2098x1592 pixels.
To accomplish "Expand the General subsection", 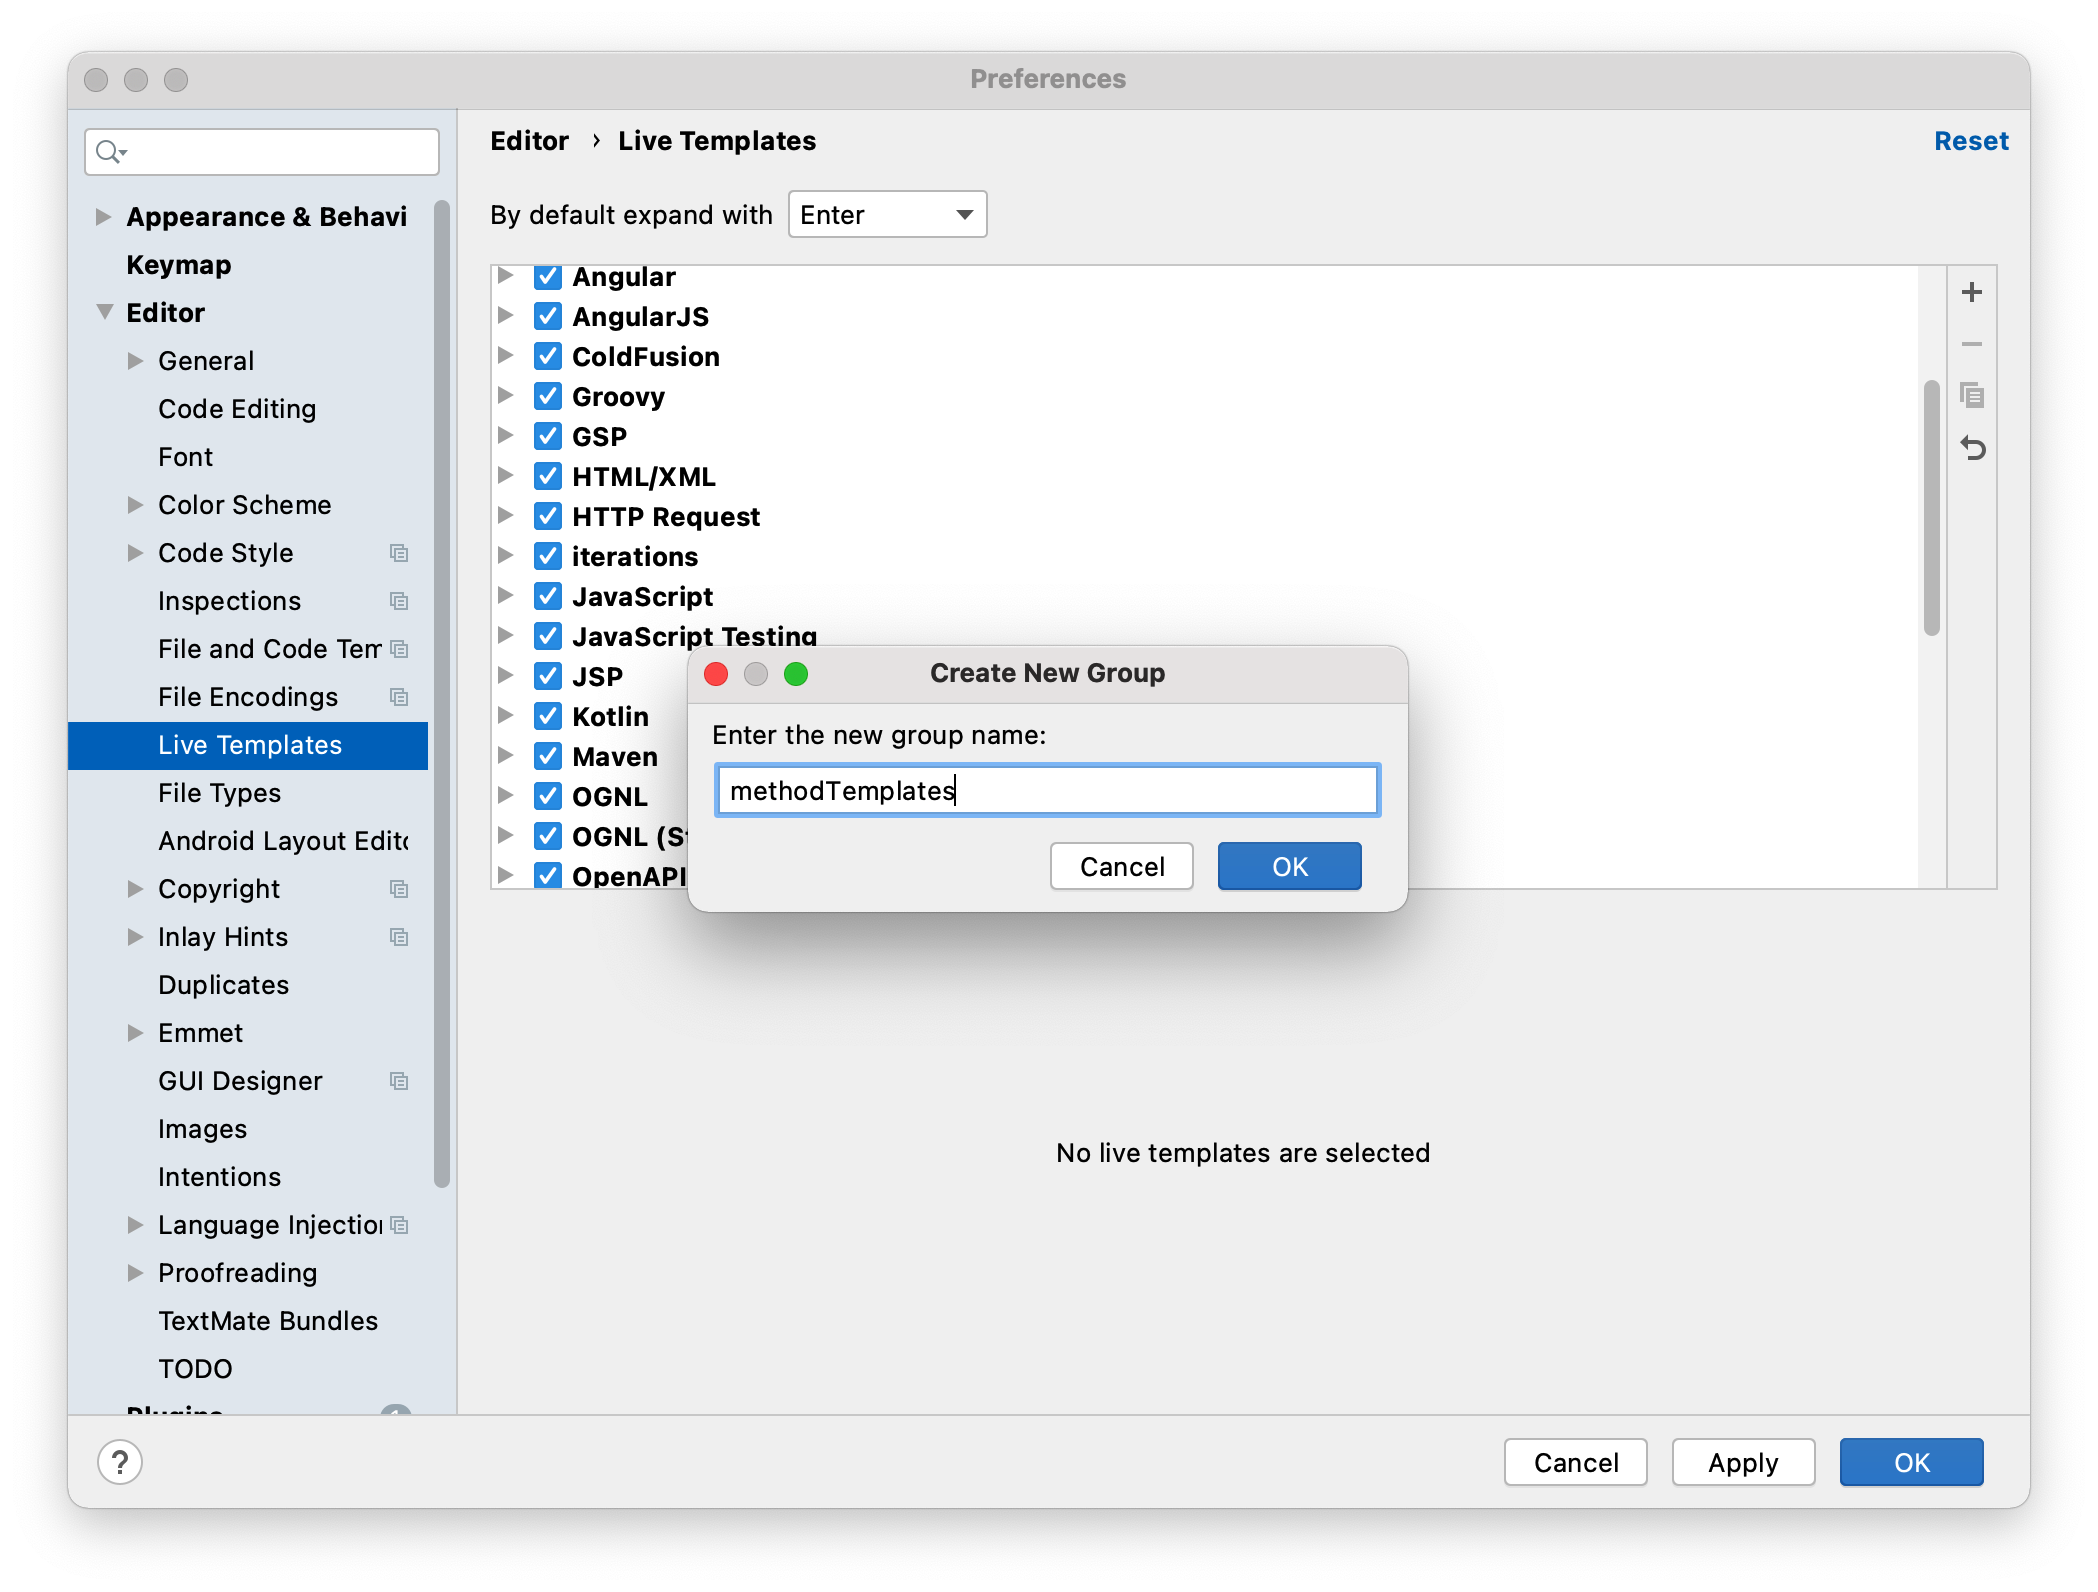I will (x=135, y=361).
